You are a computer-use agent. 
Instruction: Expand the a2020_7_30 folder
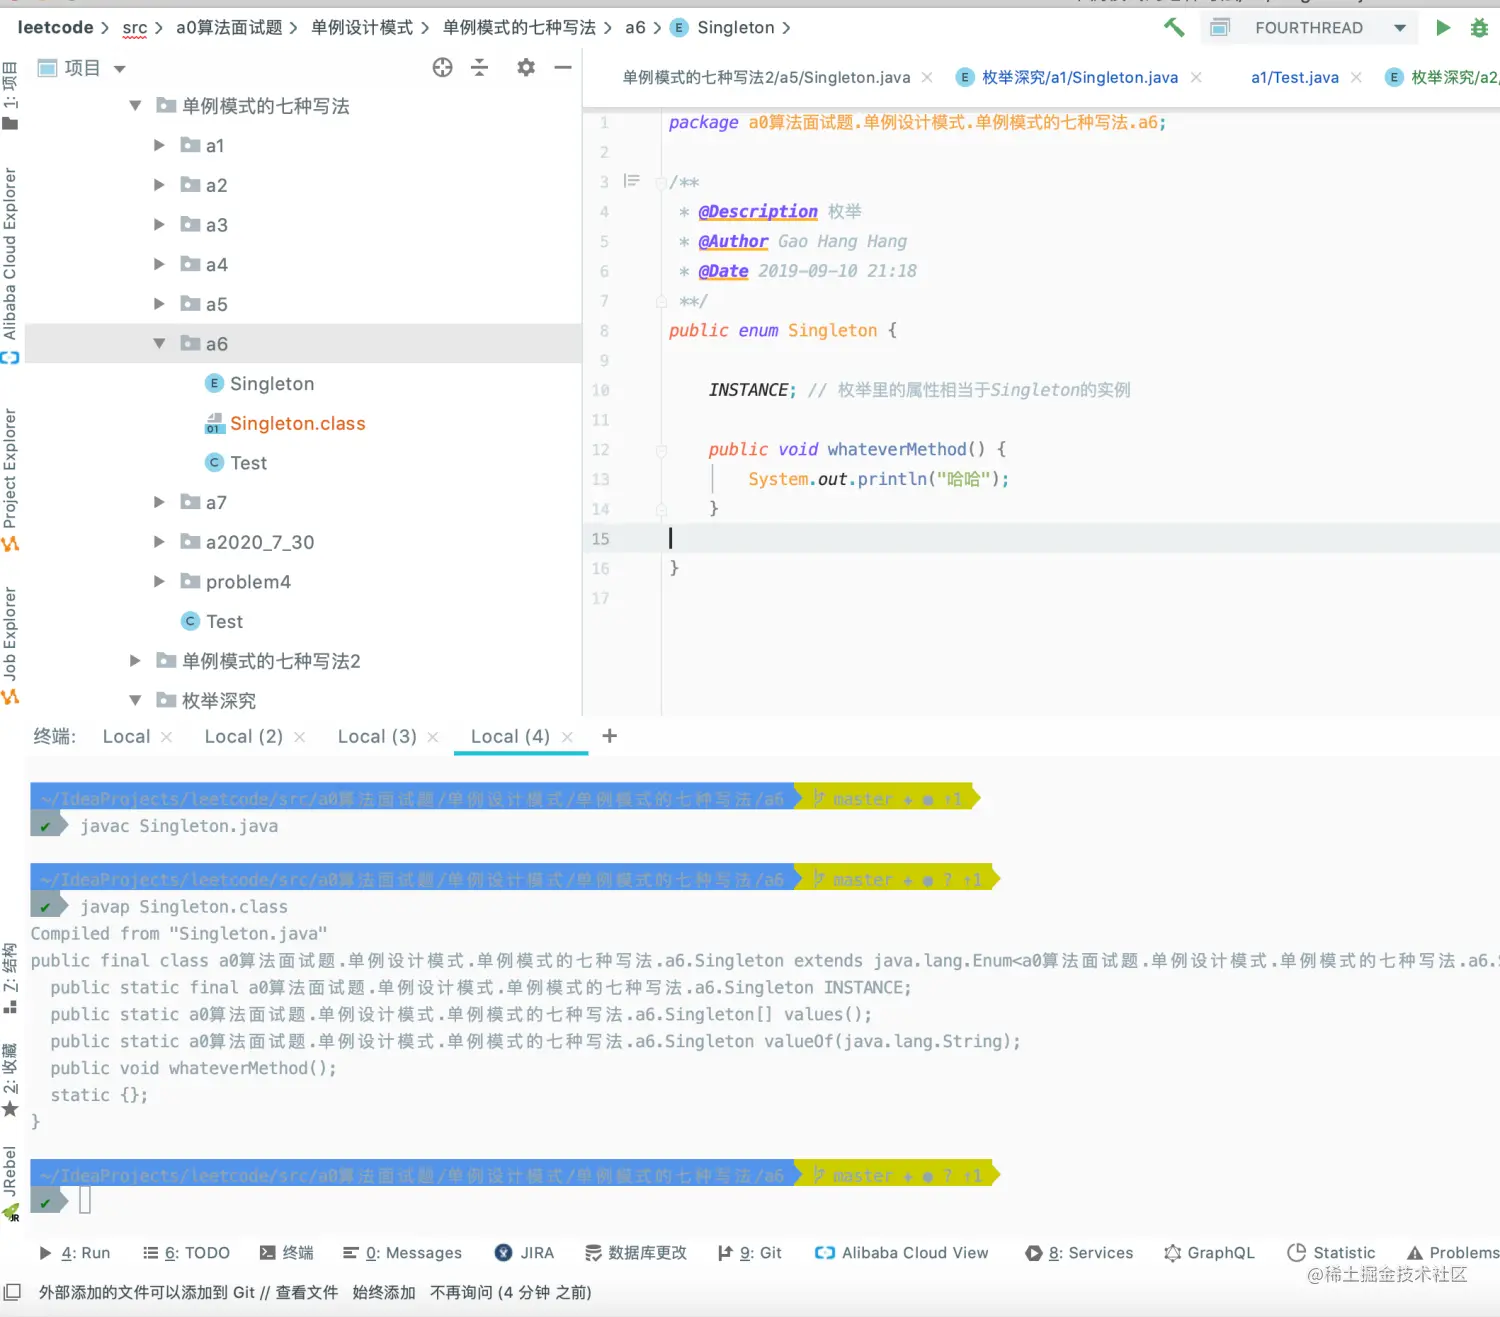pyautogui.click(x=159, y=542)
